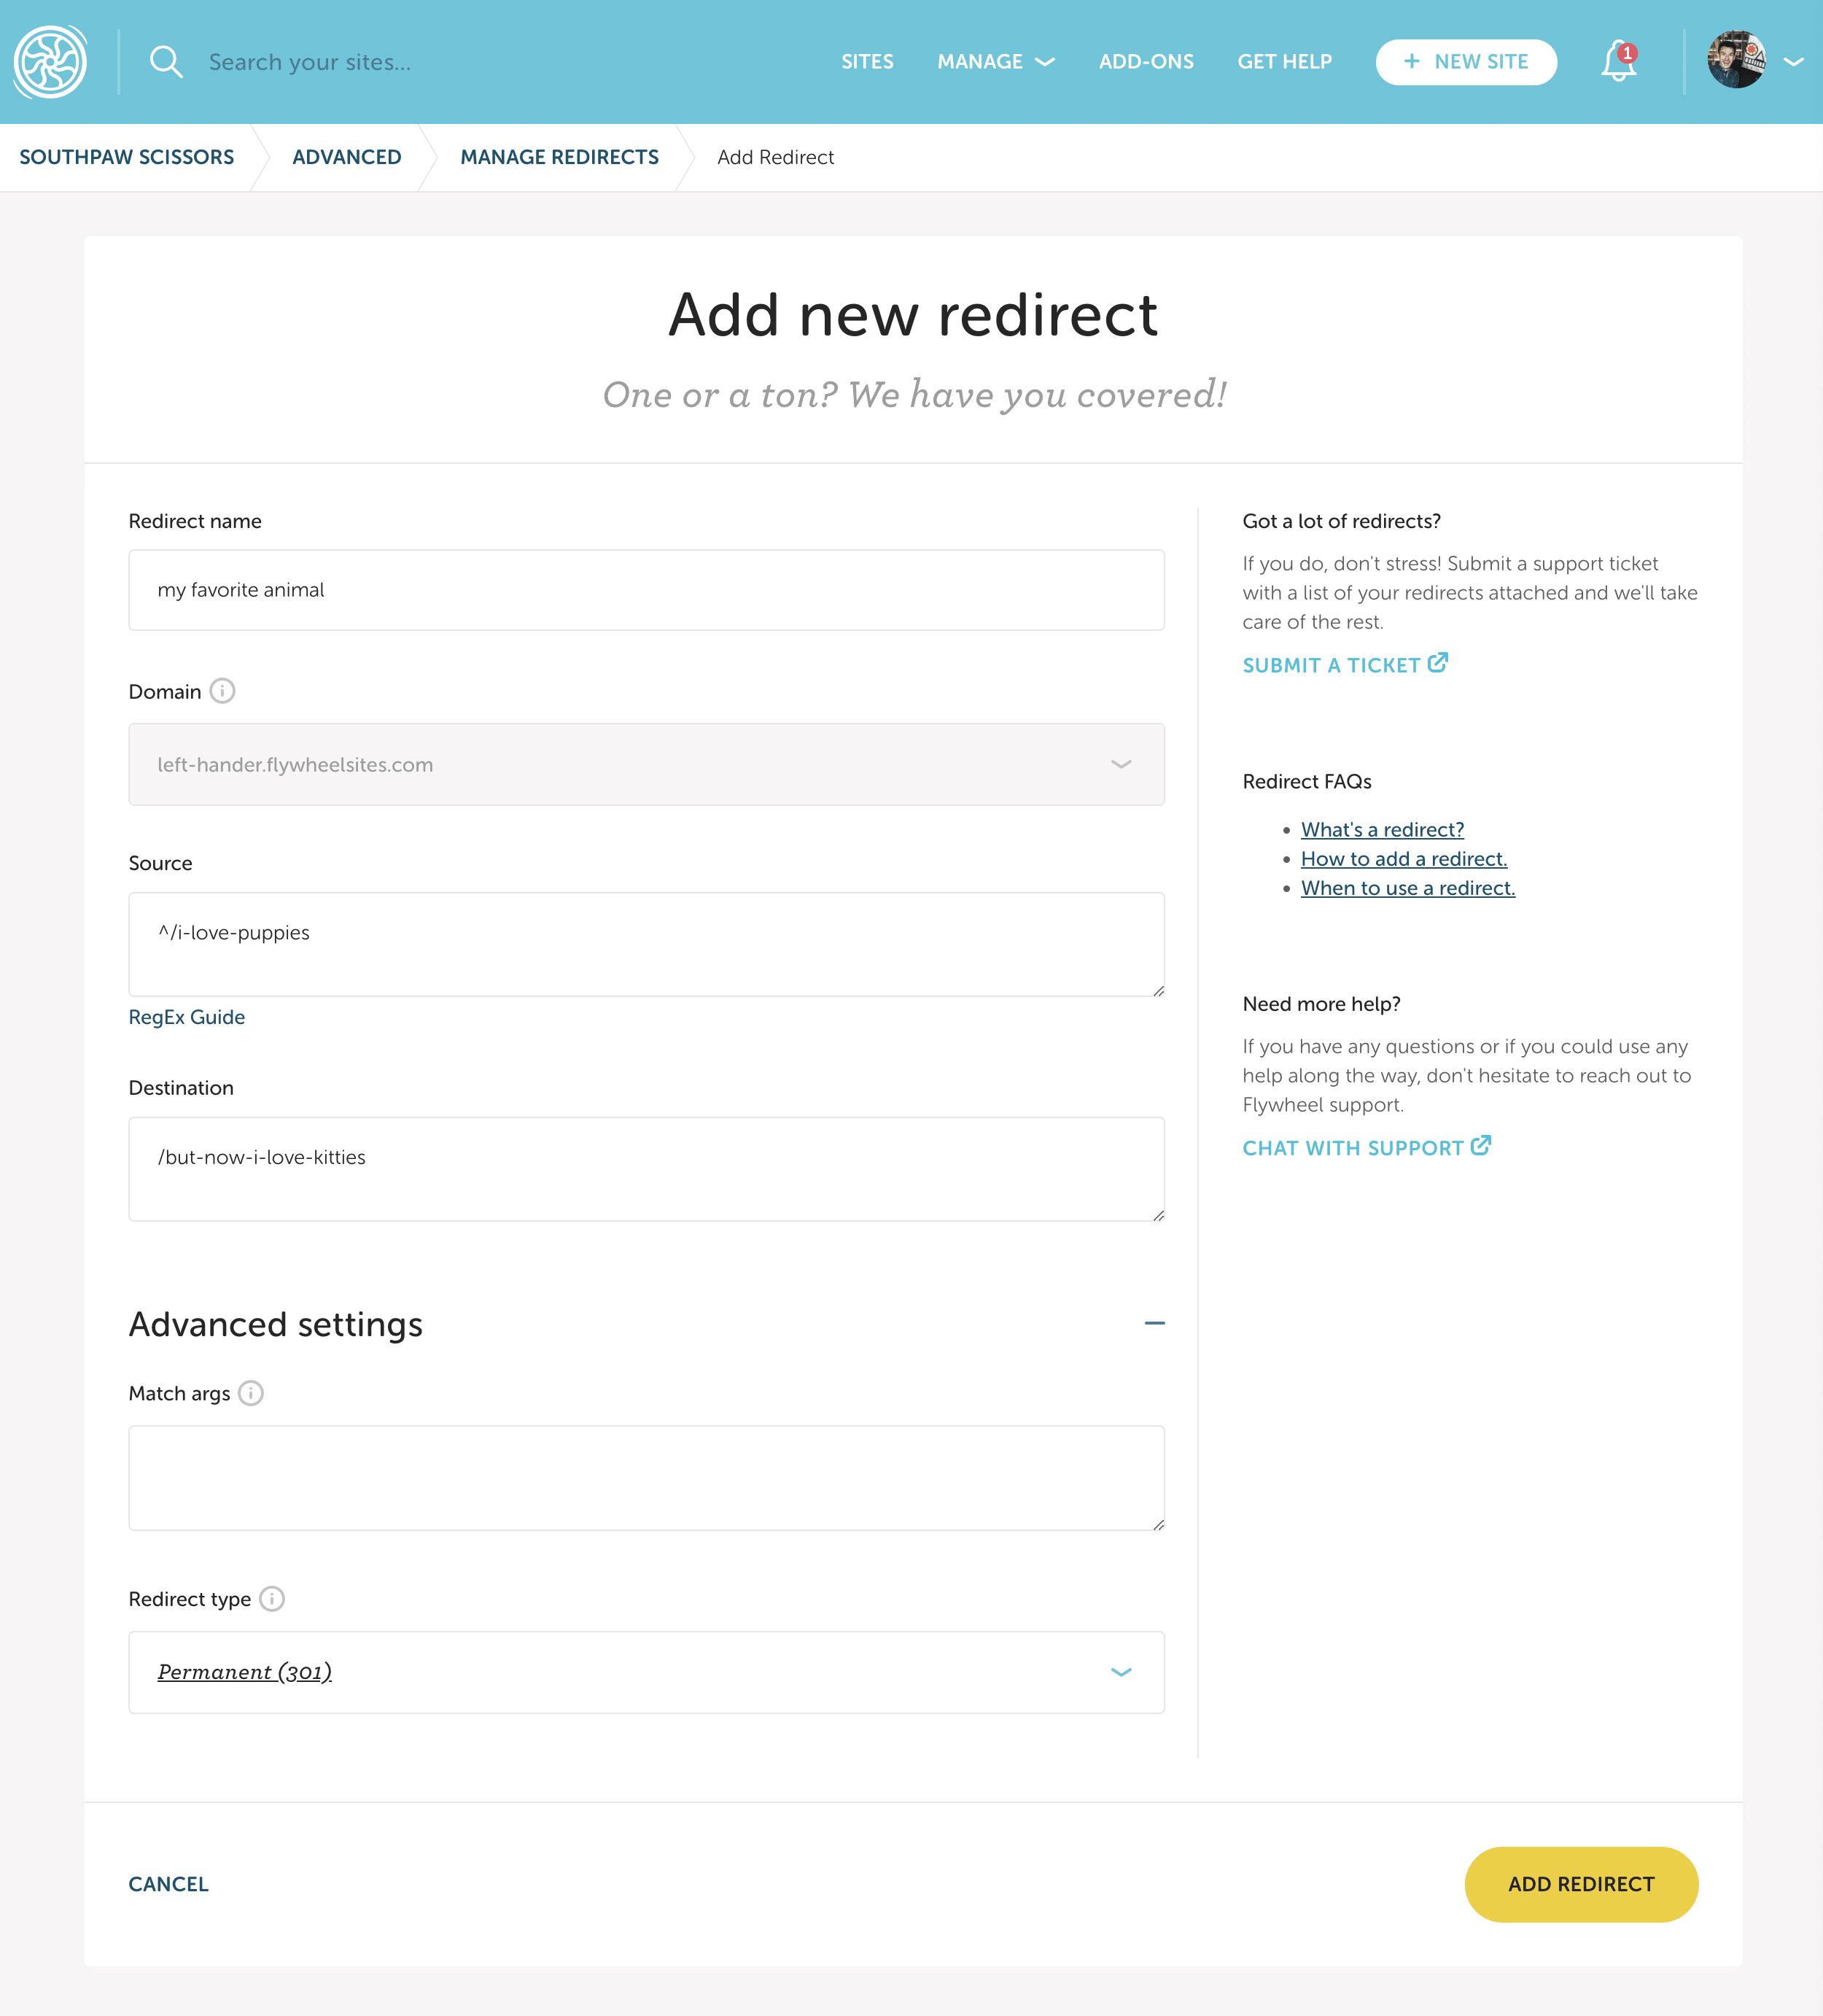This screenshot has height=2016, width=1823.
Task: Expand the Manage menu
Action: pos(995,62)
